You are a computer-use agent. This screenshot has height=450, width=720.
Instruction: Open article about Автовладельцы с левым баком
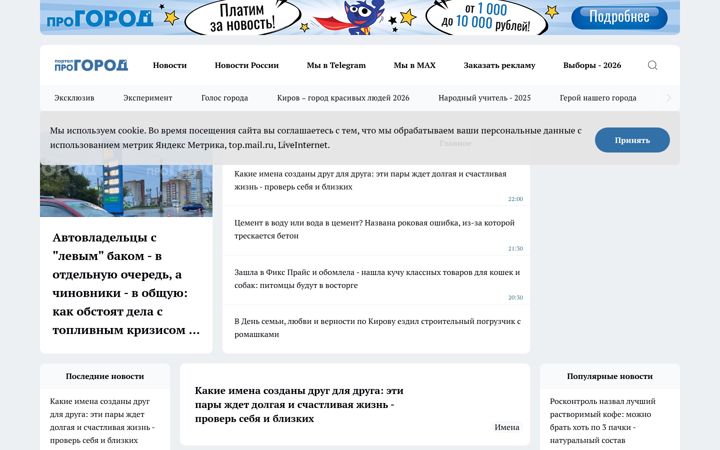tap(126, 284)
